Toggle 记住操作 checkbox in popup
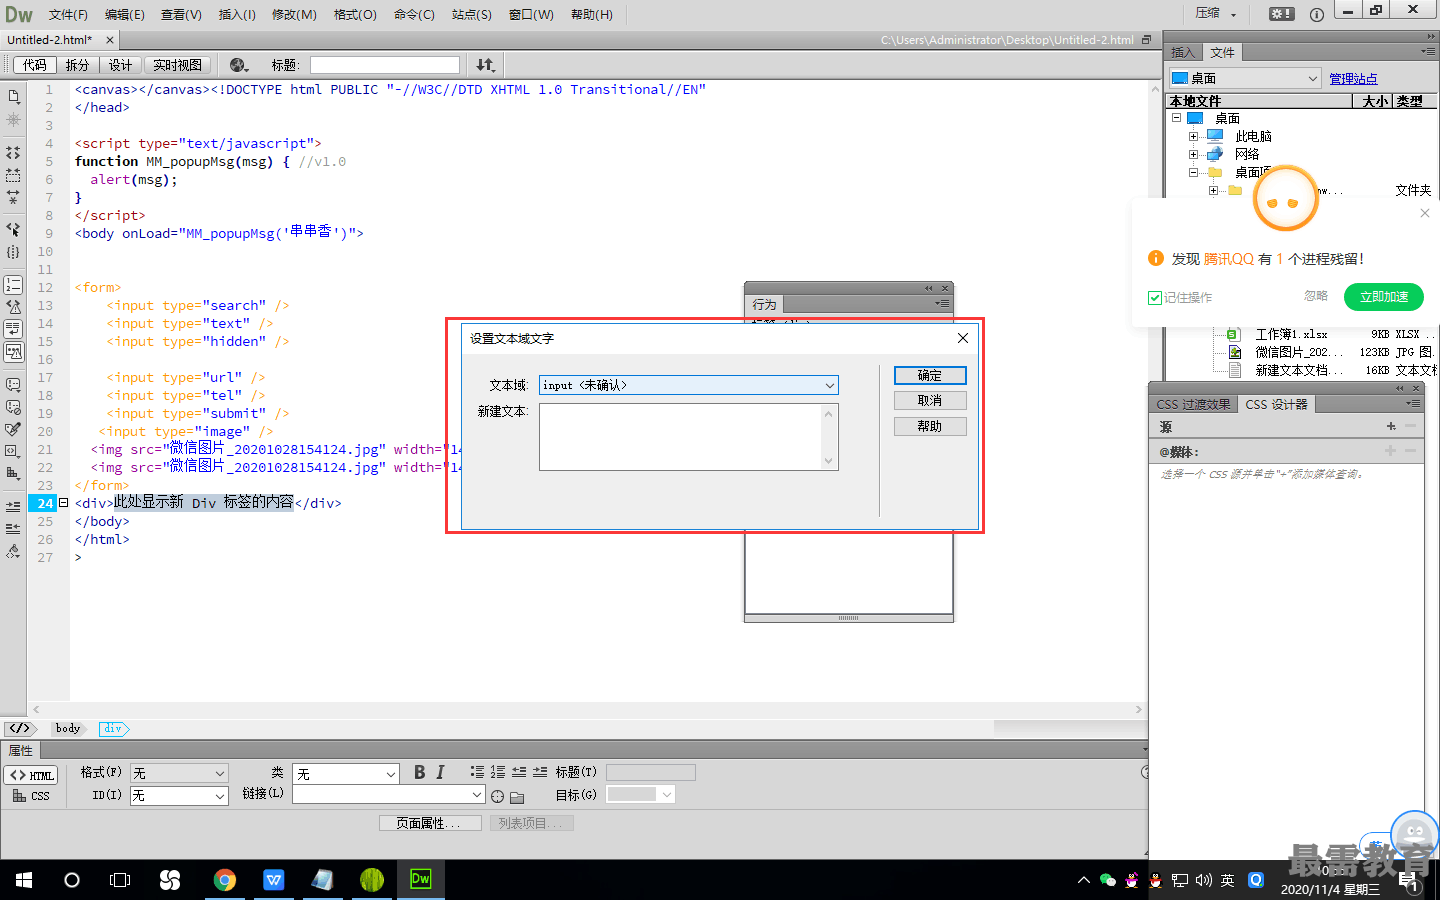This screenshot has width=1440, height=900. click(x=1154, y=298)
